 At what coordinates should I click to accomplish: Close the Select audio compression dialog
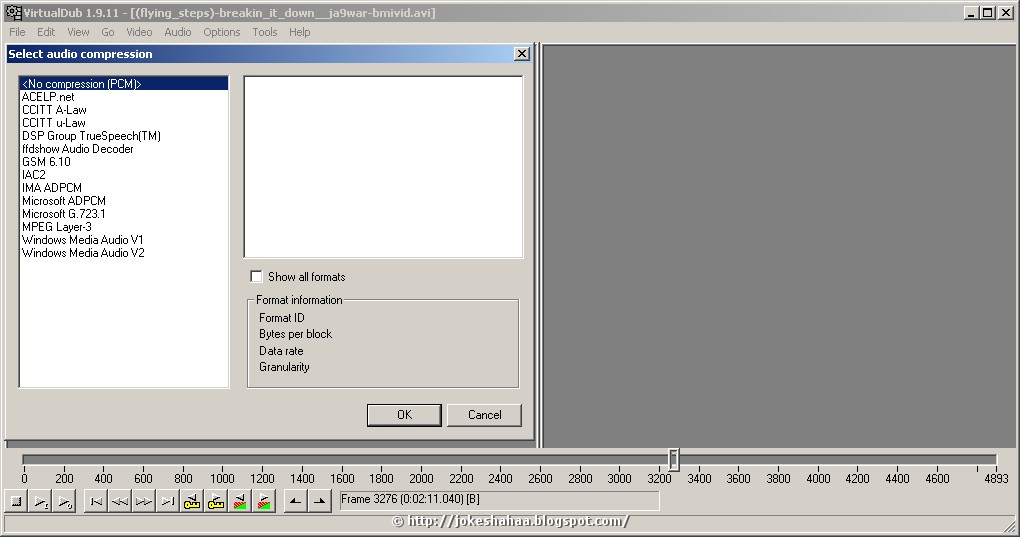coord(522,54)
